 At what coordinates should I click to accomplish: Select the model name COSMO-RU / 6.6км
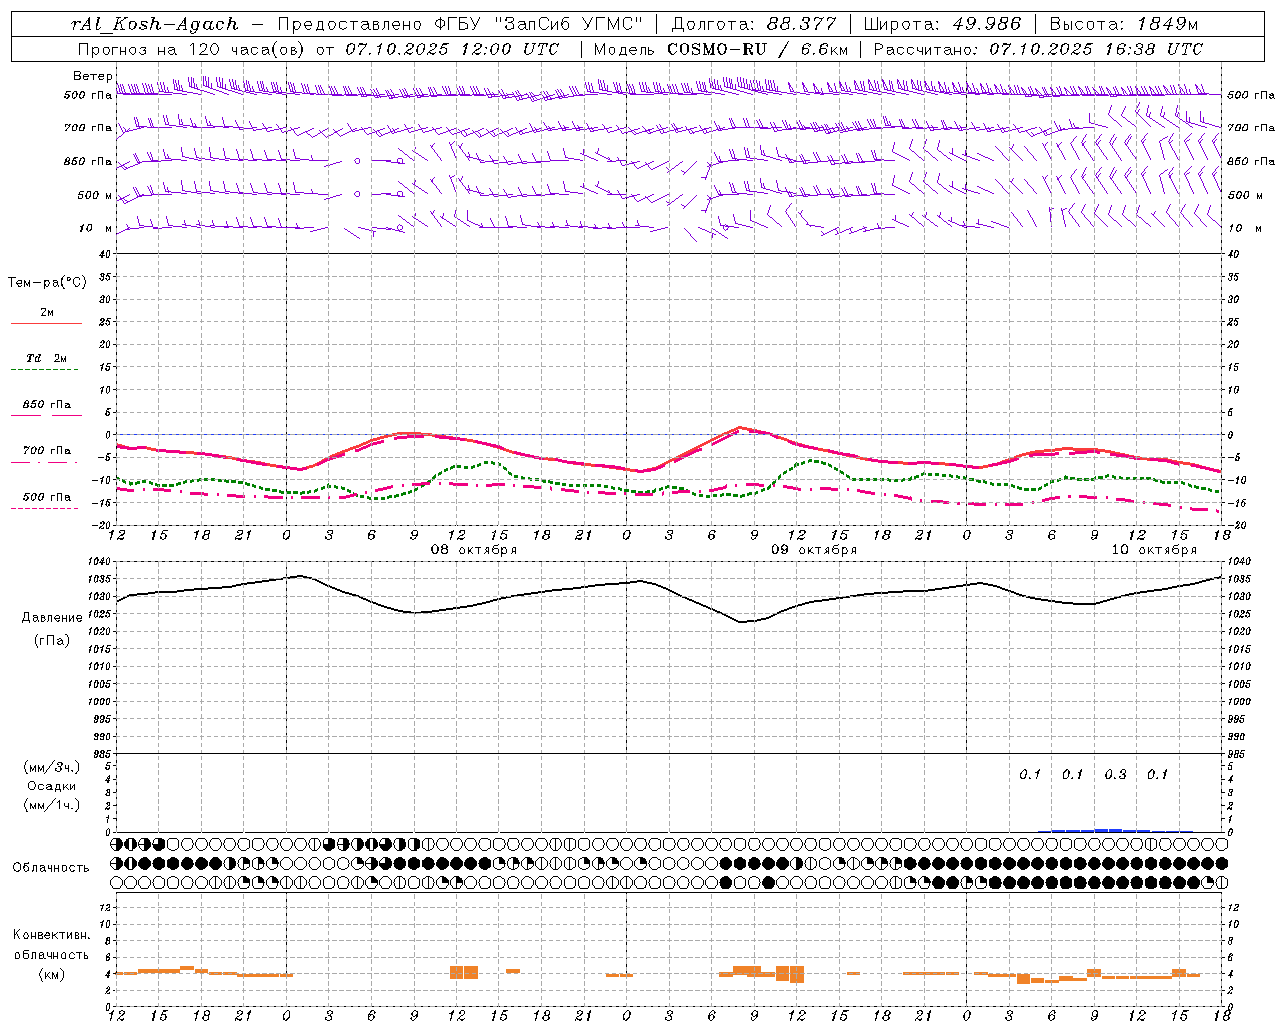[758, 49]
